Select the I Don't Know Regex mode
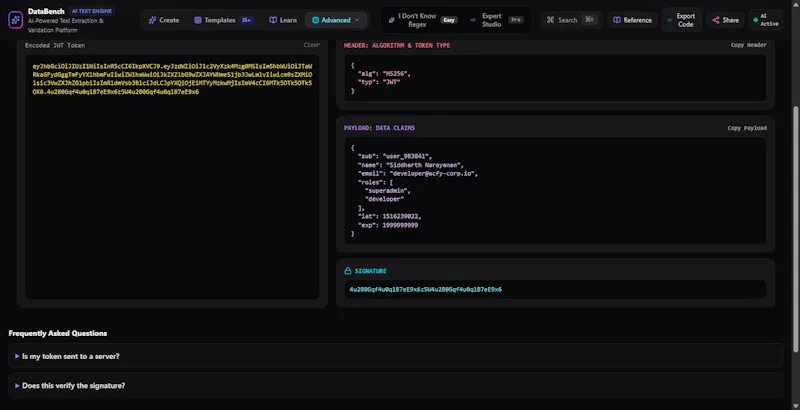 [x=422, y=20]
